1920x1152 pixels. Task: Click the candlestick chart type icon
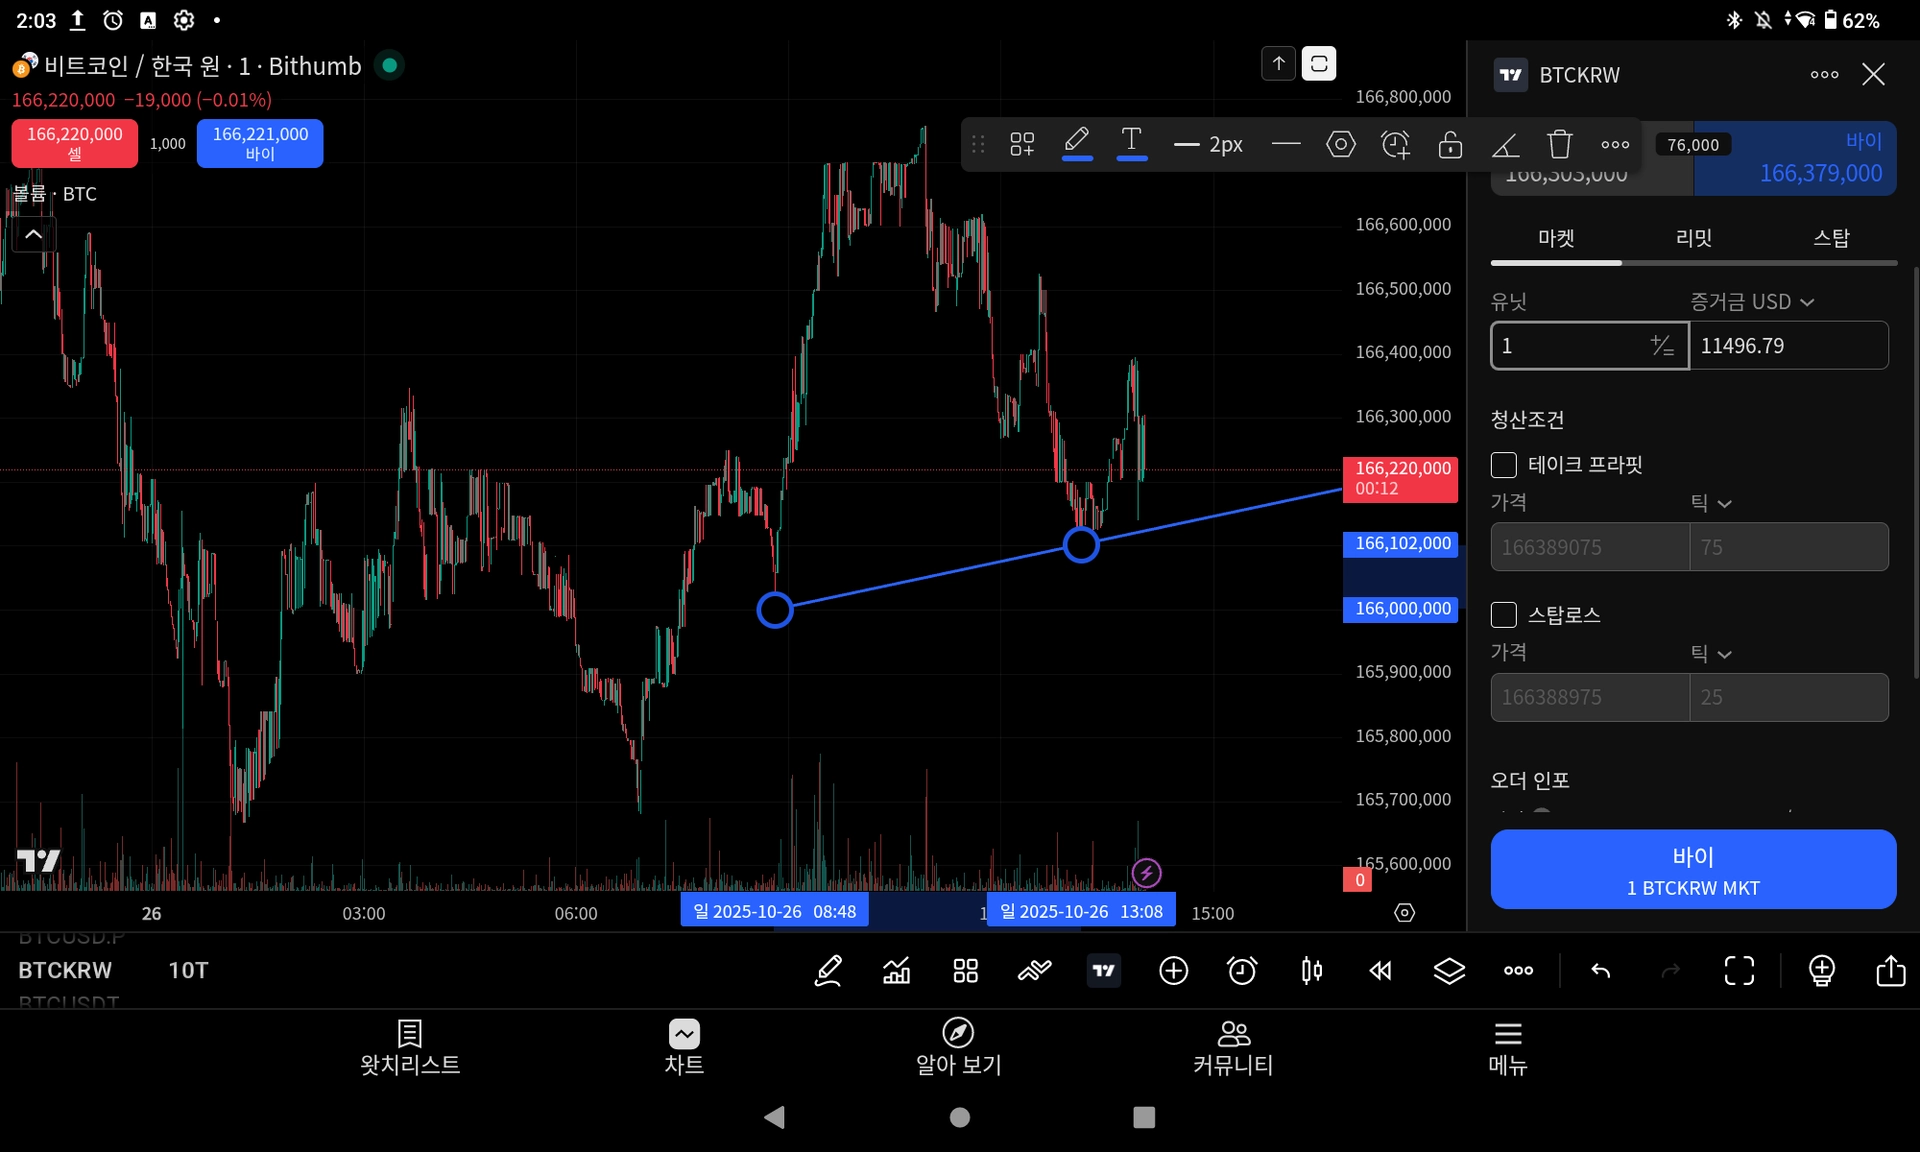coord(1311,970)
